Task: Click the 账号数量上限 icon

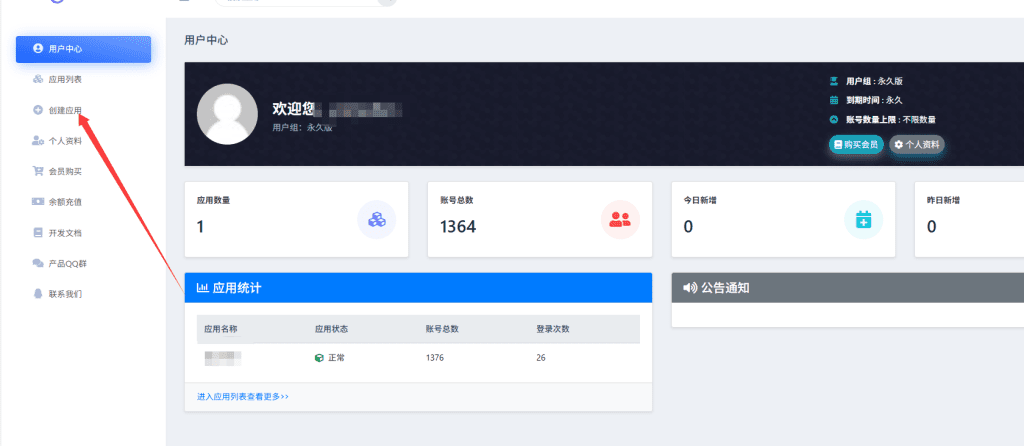Action: coord(834,119)
